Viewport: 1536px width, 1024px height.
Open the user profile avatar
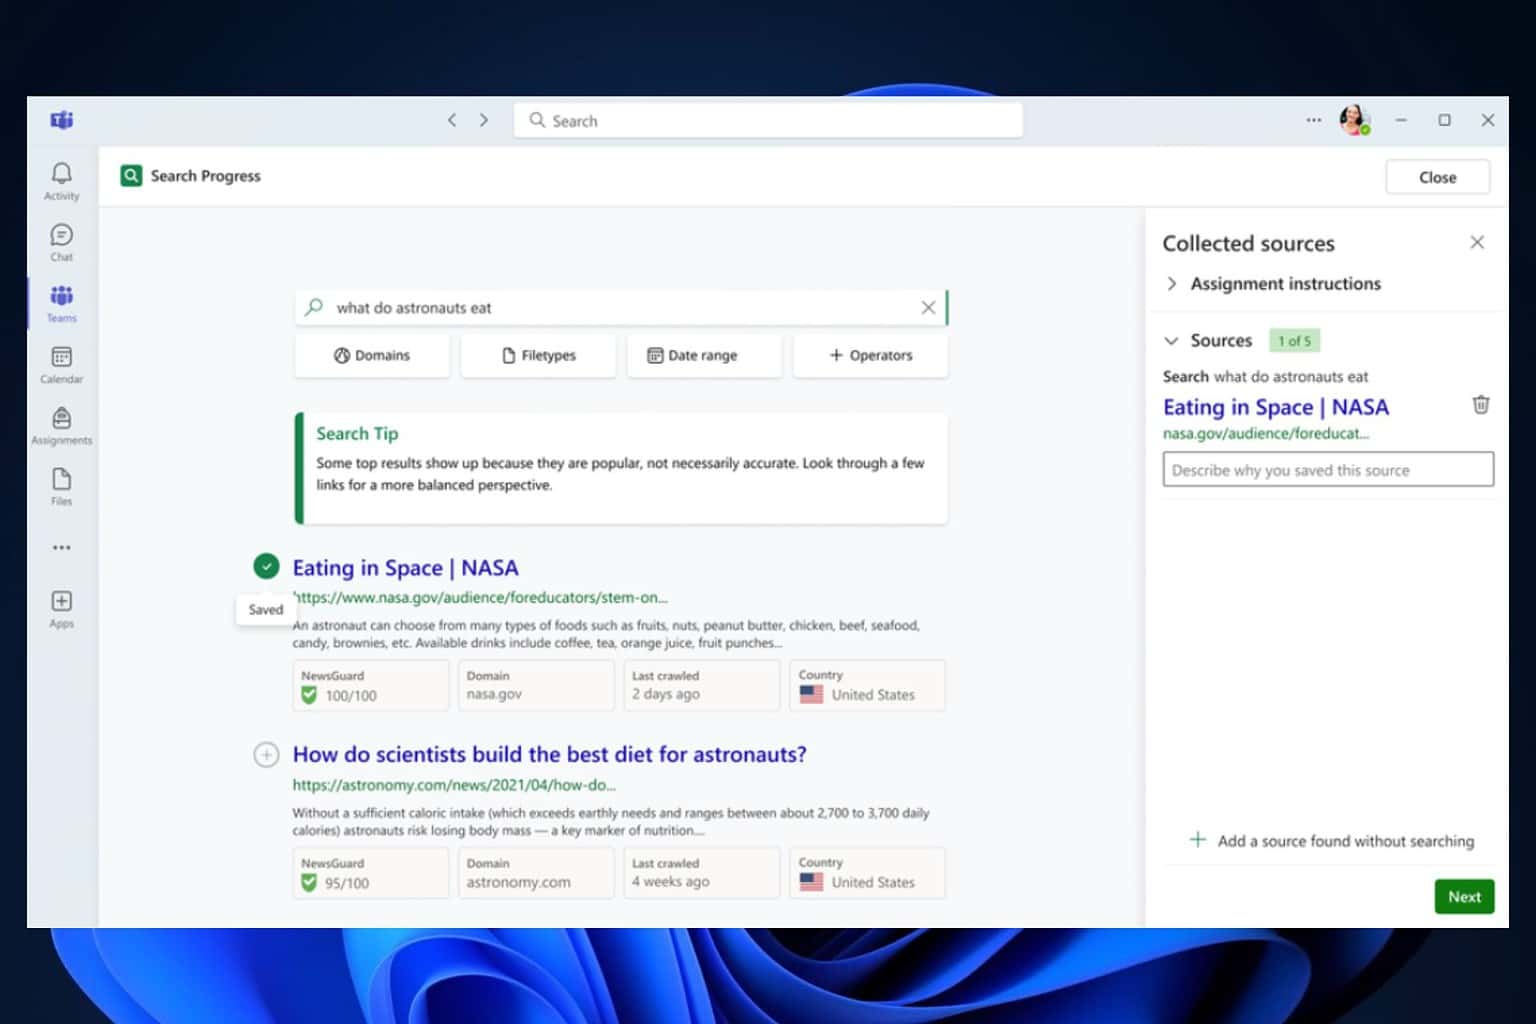(1355, 120)
